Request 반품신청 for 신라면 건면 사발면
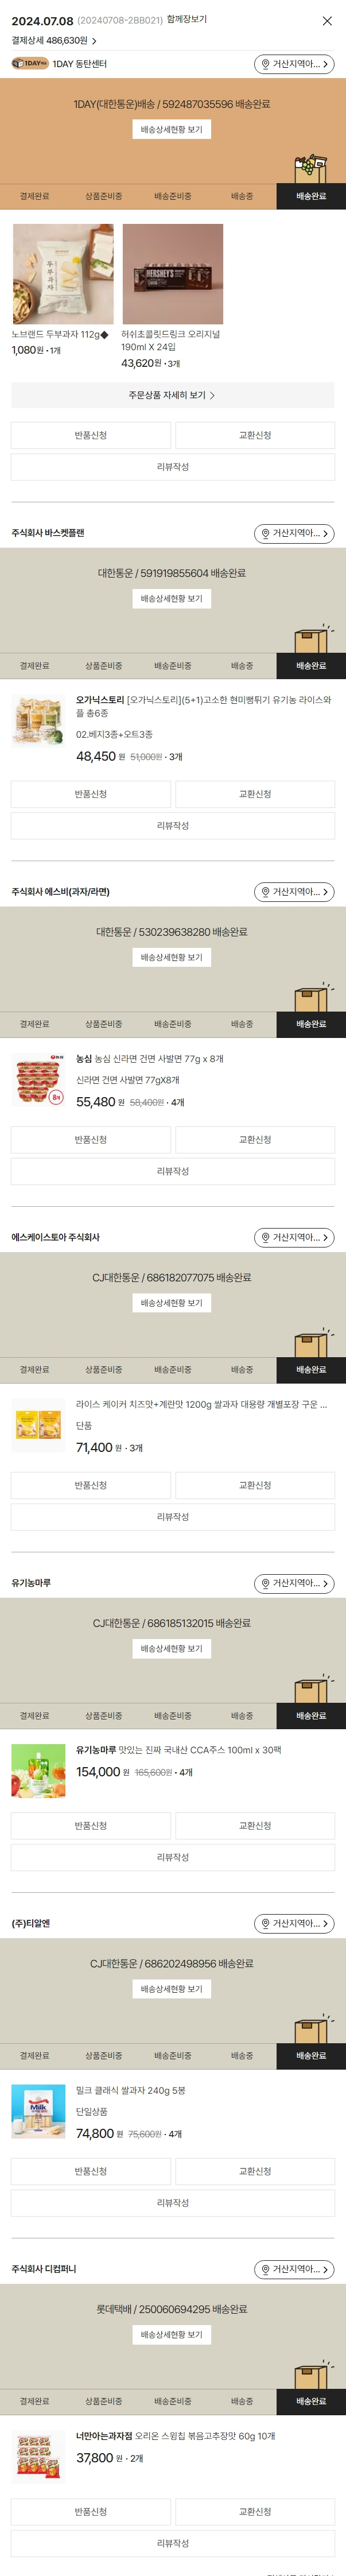Image resolution: width=346 pixels, height=2576 pixels. [91, 1139]
